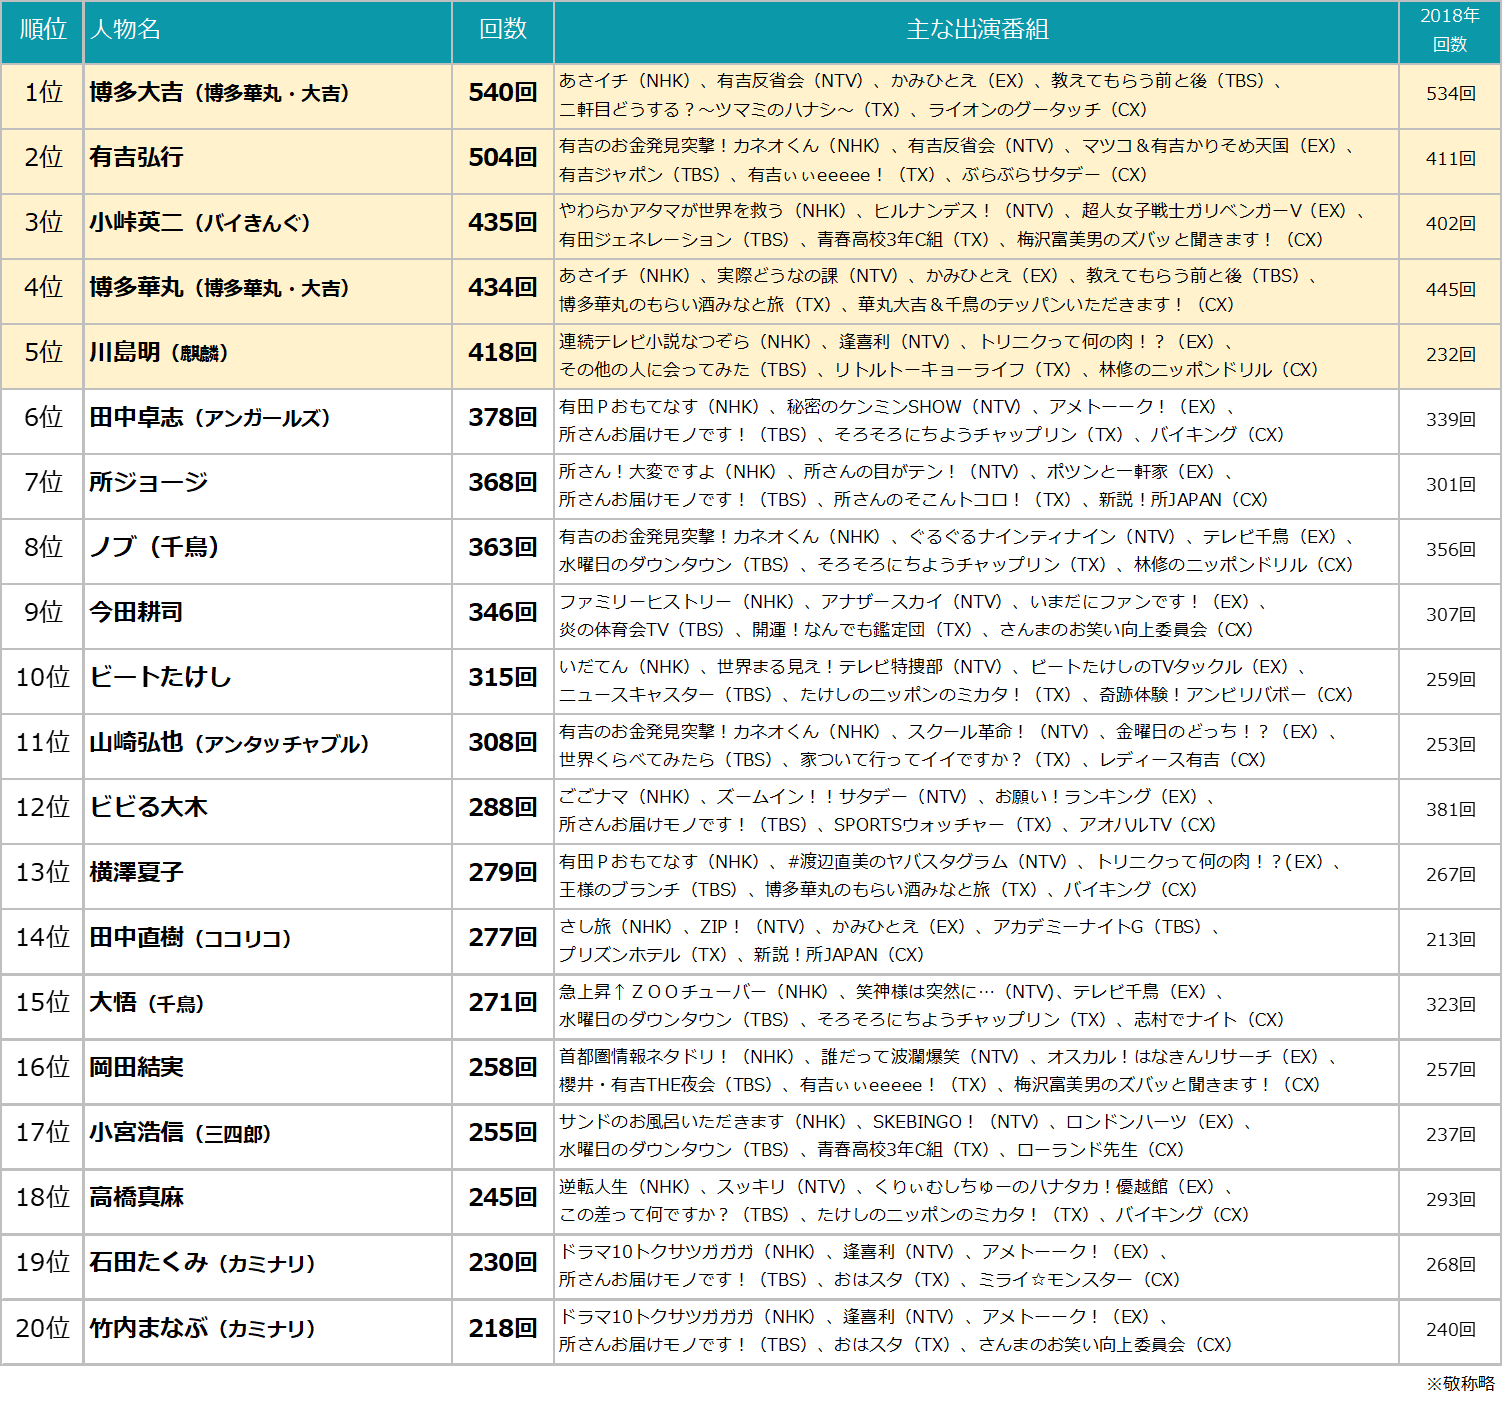Select the name 横澤夏子
The width and height of the screenshot is (1503, 1410).
click(137, 873)
